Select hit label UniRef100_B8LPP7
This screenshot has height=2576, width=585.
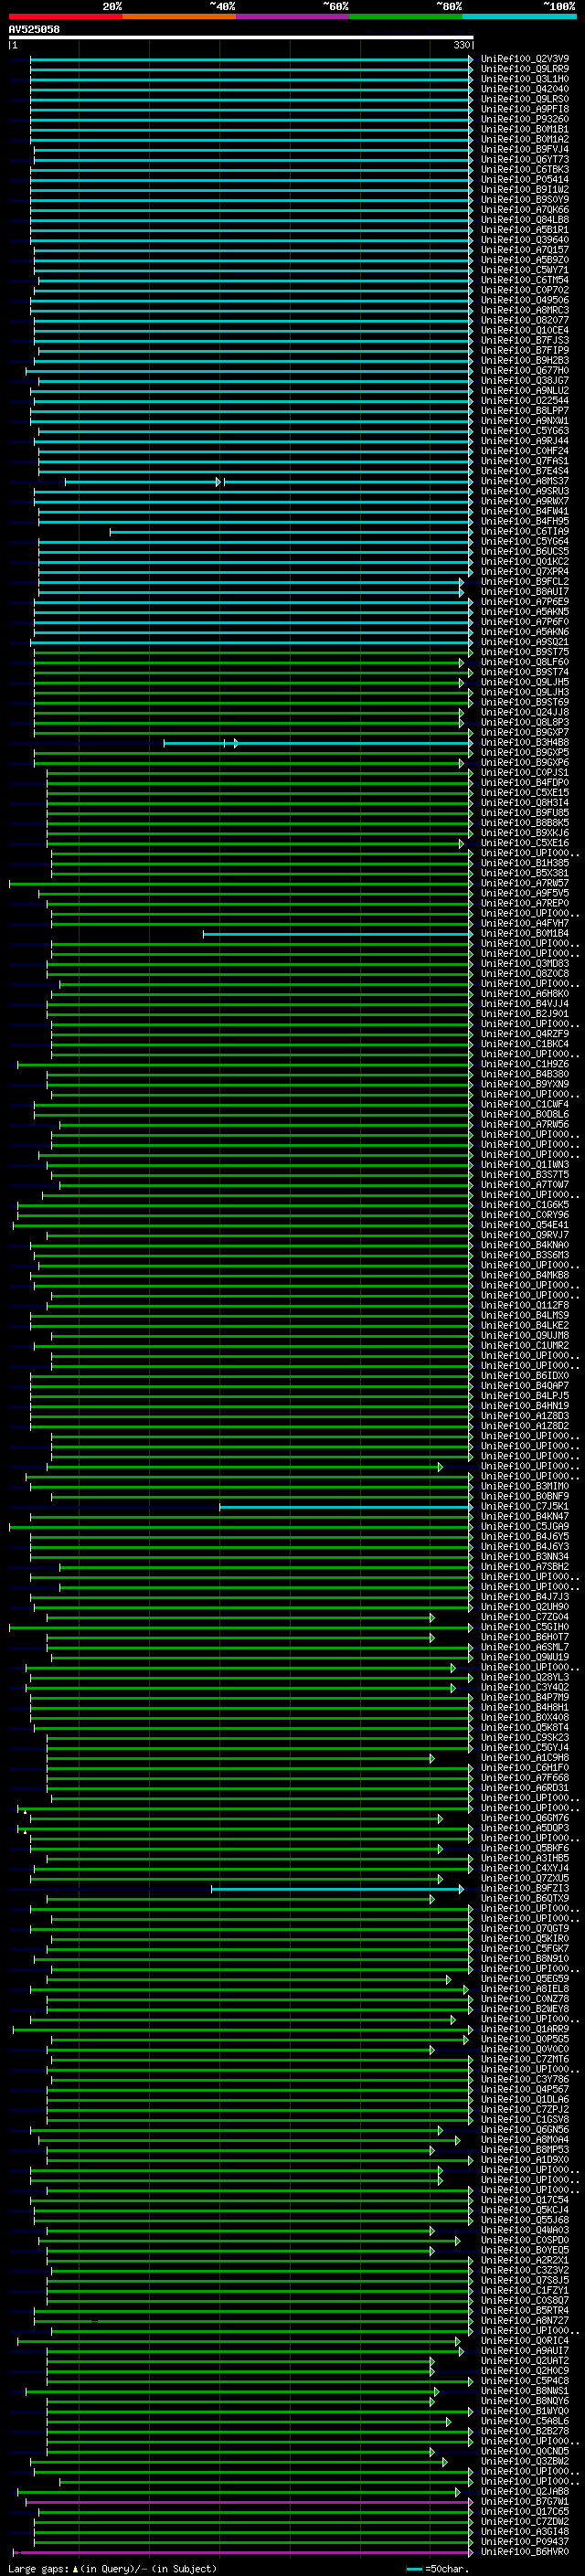point(525,411)
